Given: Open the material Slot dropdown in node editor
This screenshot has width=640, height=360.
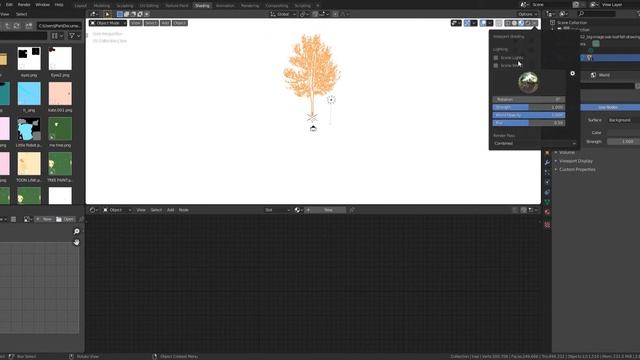Looking at the screenshot, I should click(278, 210).
